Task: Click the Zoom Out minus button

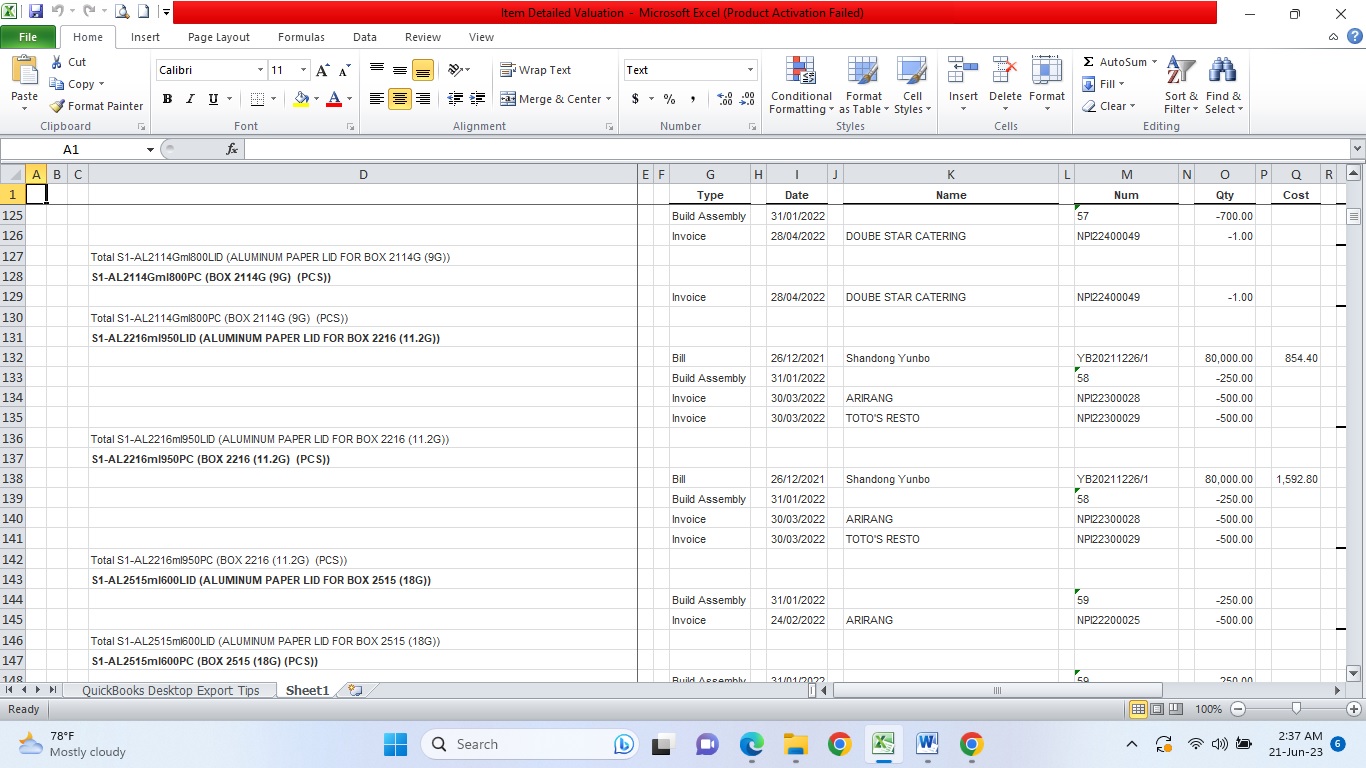Action: coord(1238,709)
